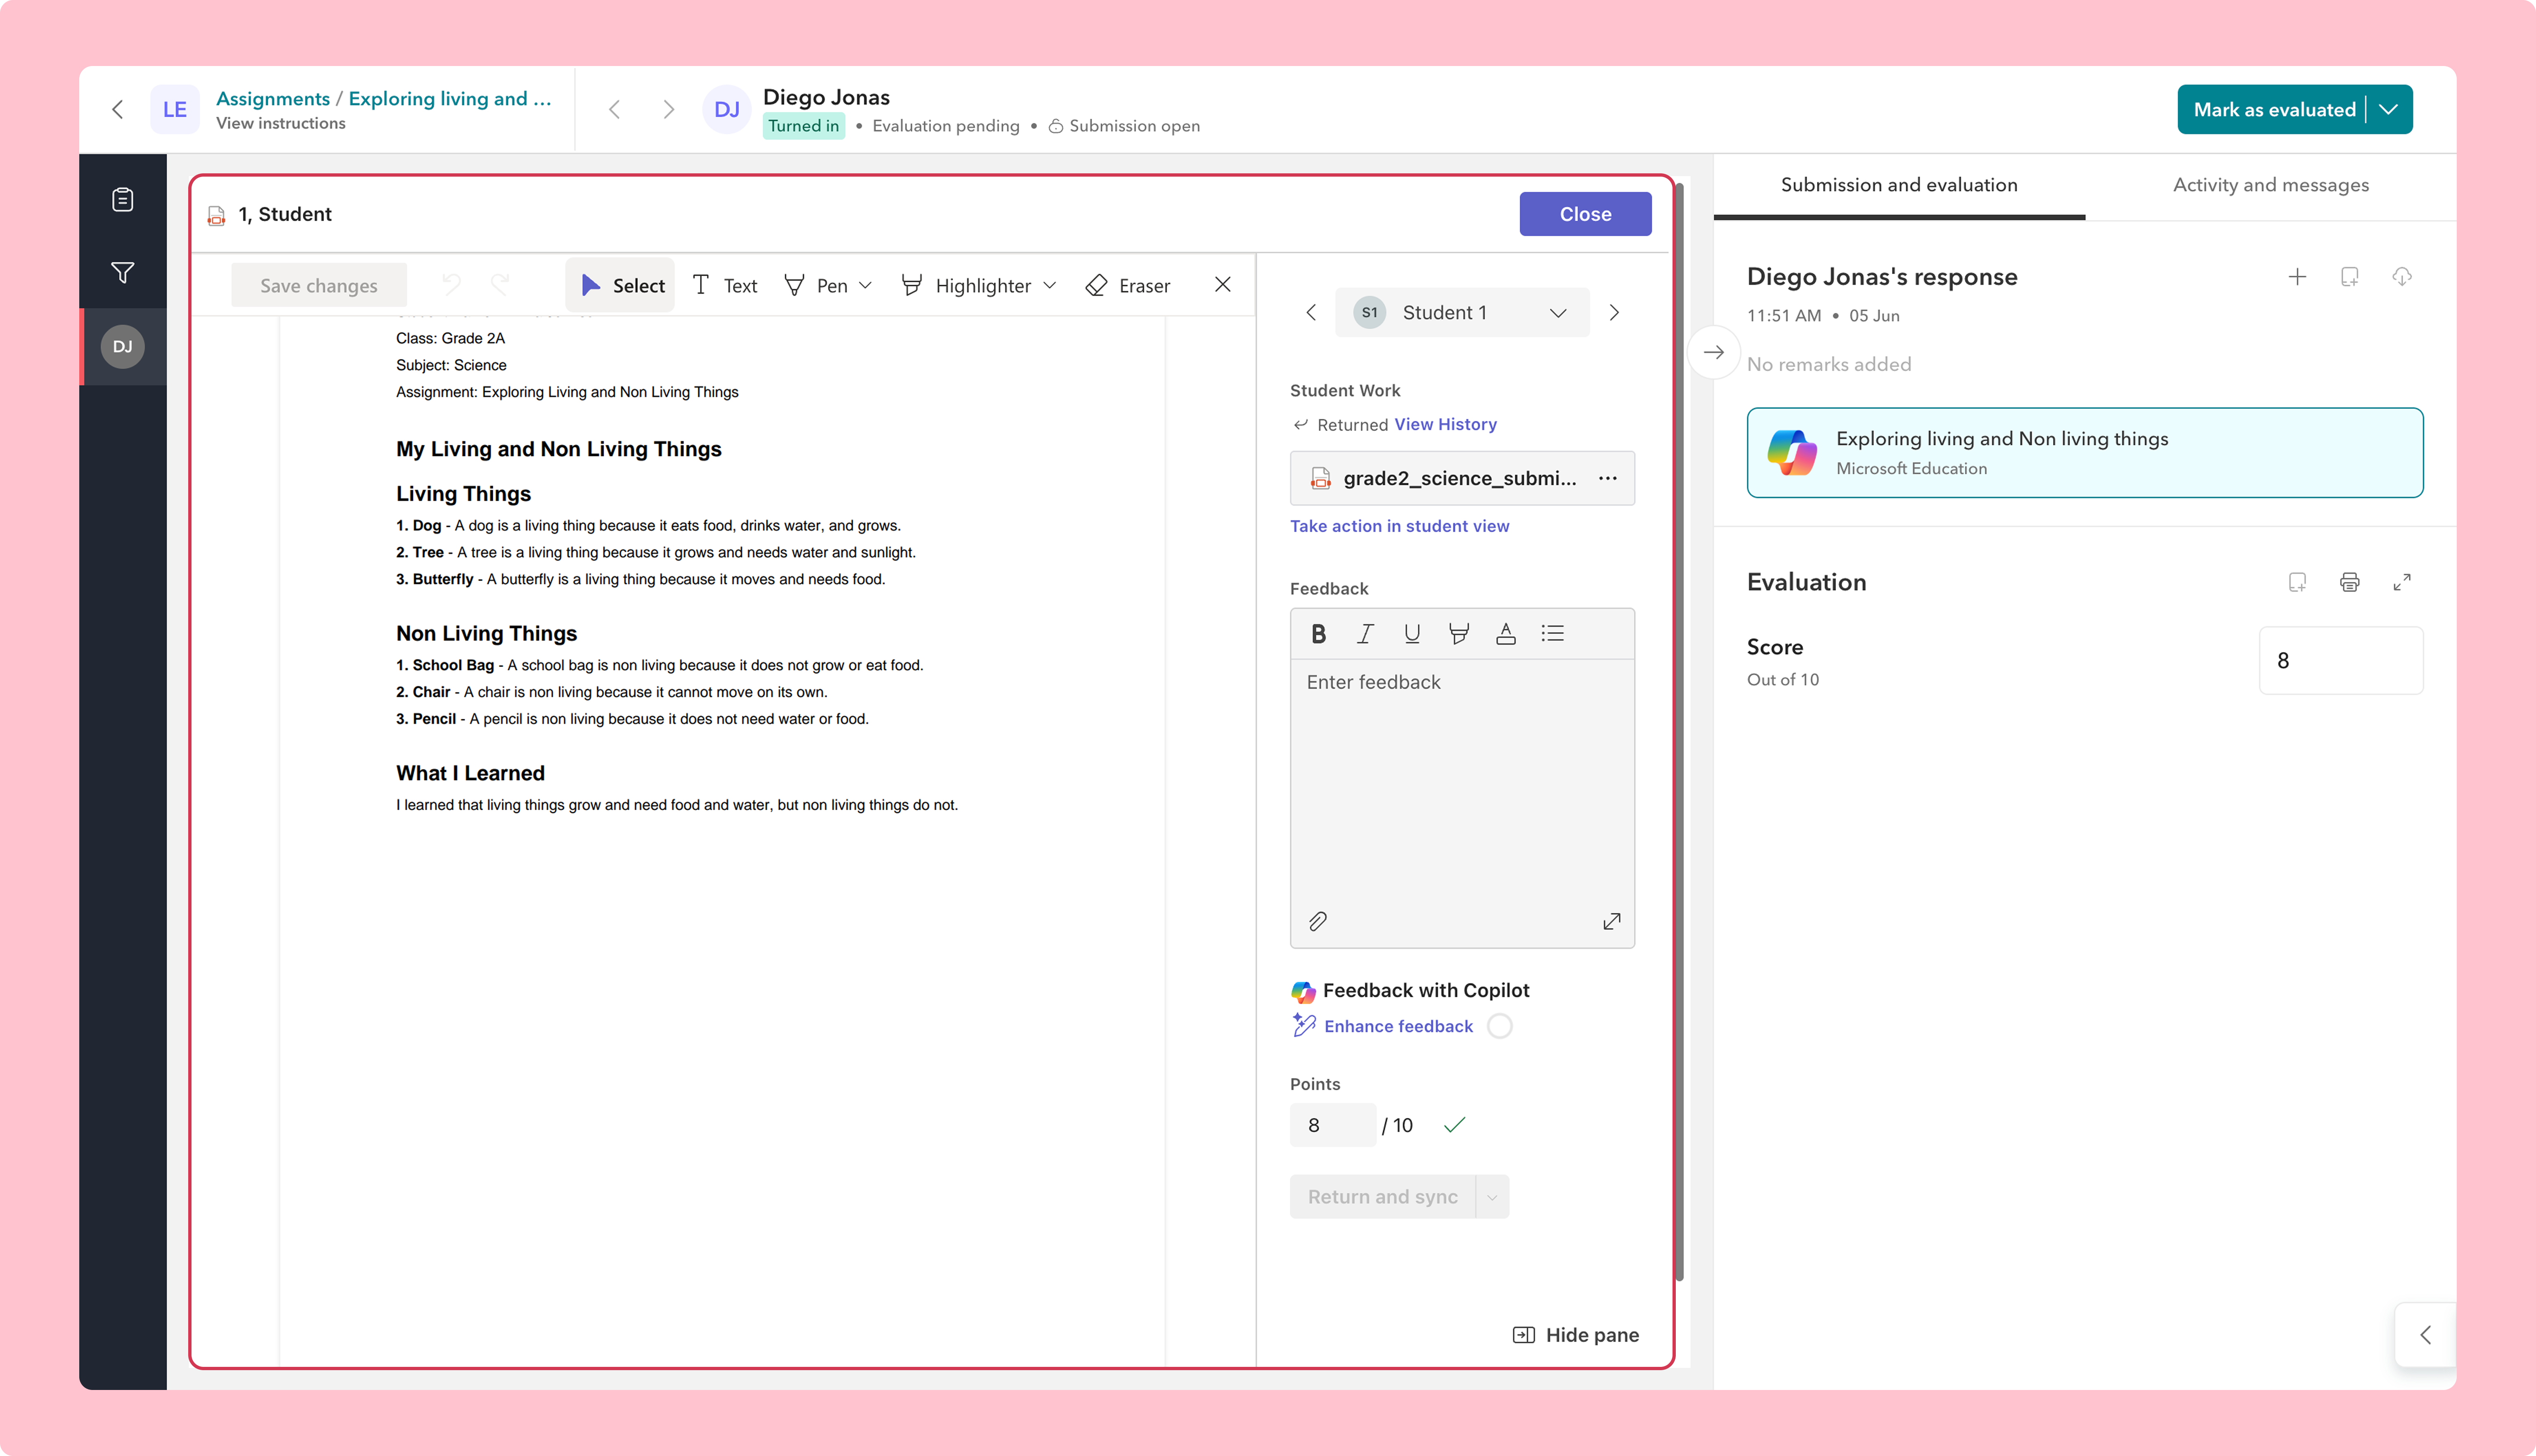Redo the annotation change
2536x1456 pixels.
pos(501,285)
